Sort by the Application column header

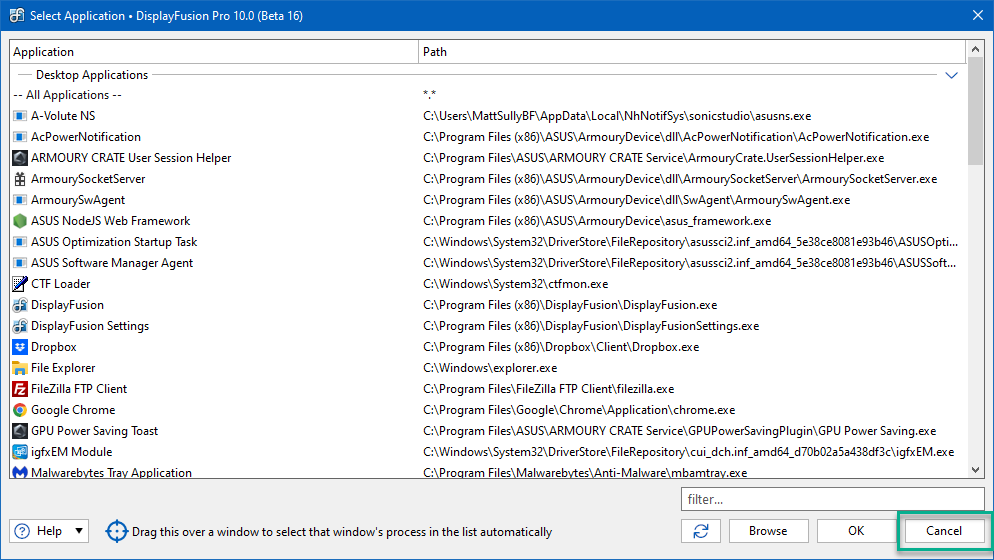[214, 52]
